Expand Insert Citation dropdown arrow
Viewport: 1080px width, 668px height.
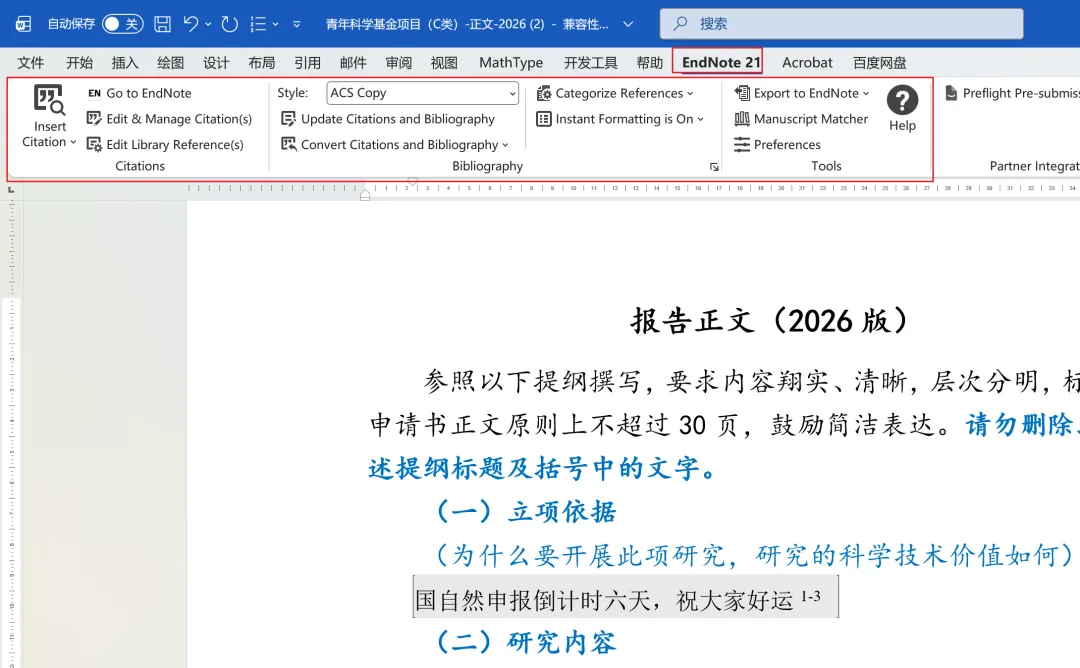[73, 142]
